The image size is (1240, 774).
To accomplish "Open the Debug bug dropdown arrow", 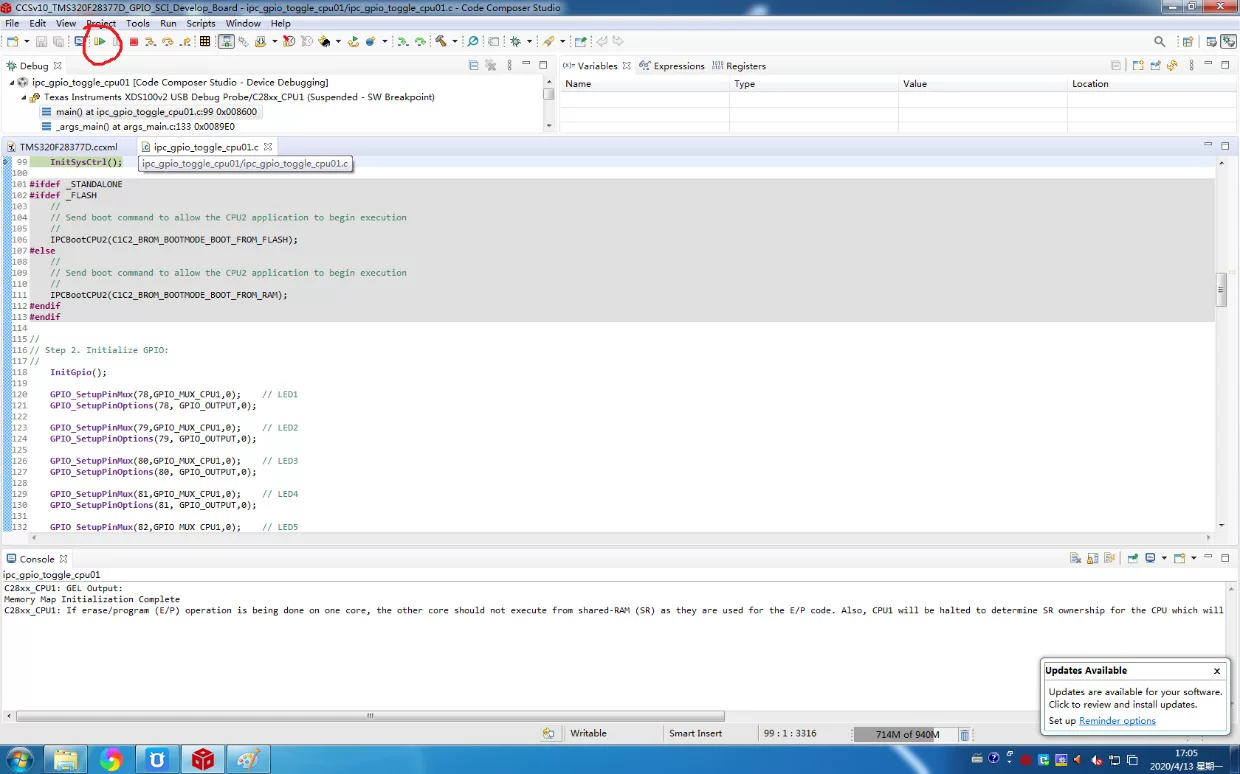I will [531, 41].
